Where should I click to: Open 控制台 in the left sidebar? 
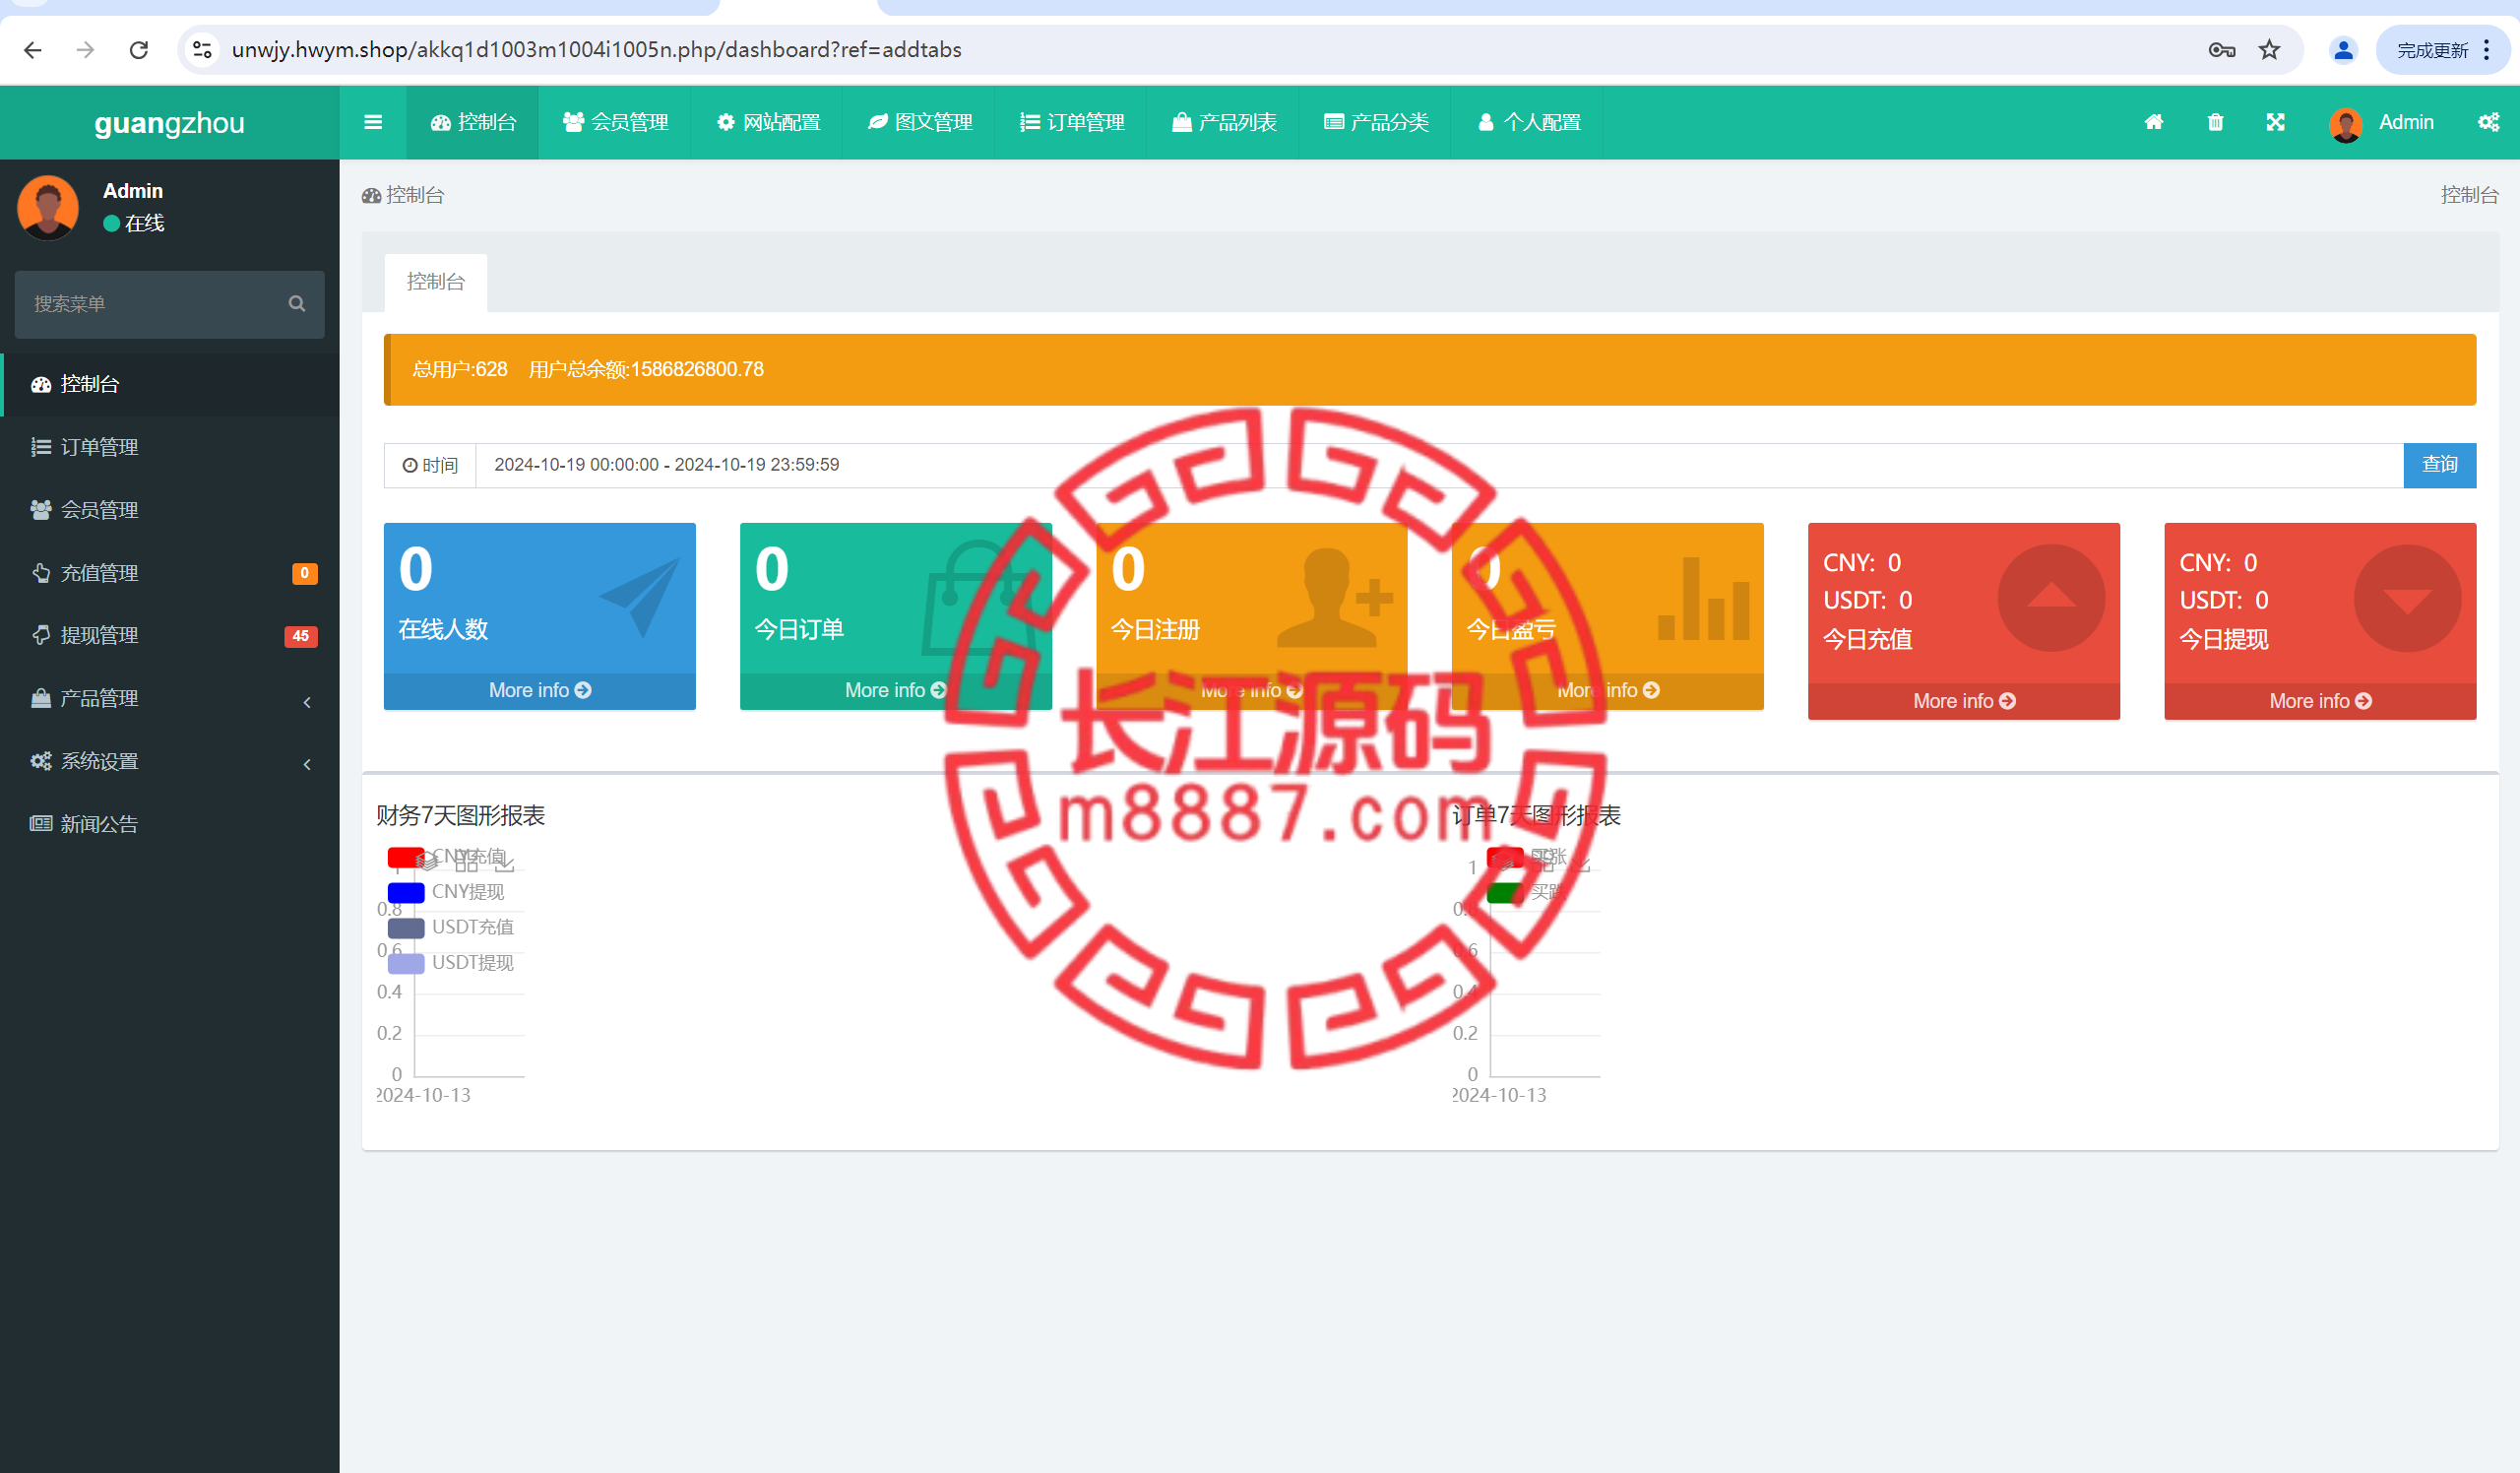(x=170, y=384)
